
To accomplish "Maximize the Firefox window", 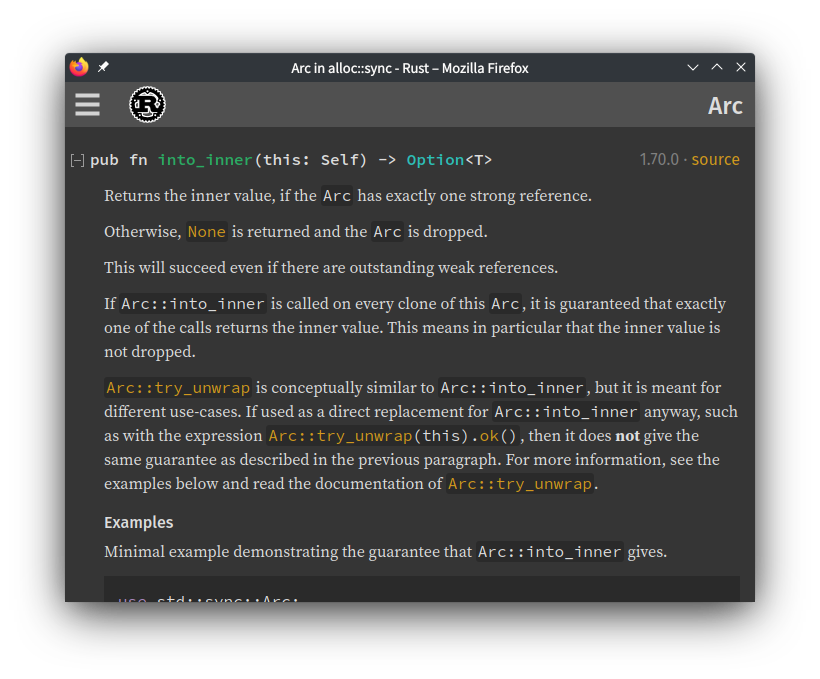I will click(x=717, y=67).
